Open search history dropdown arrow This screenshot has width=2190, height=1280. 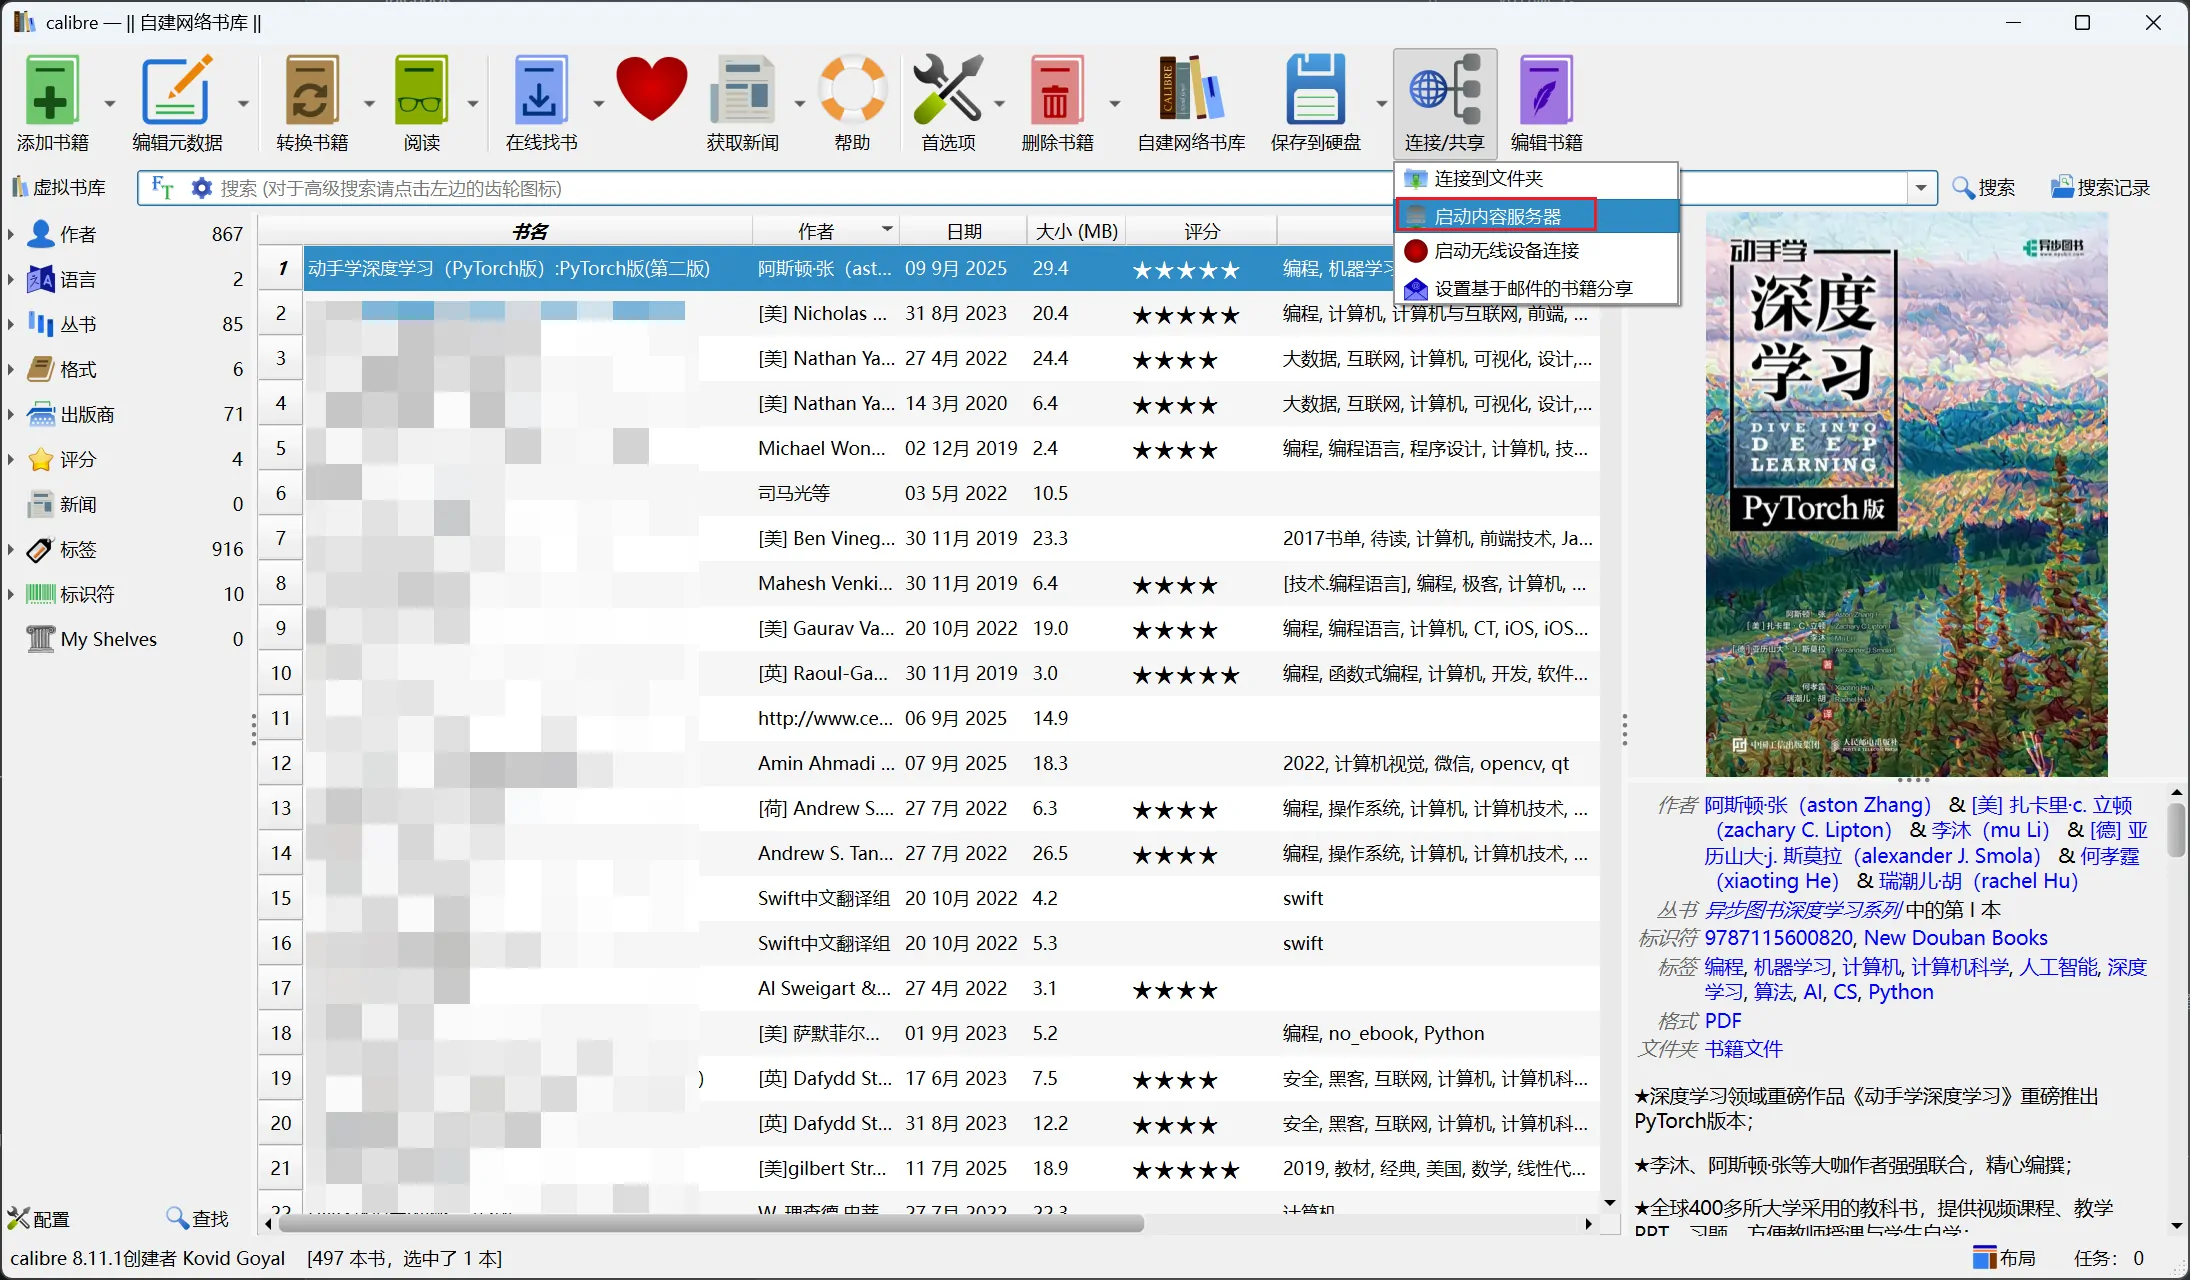point(1921,188)
